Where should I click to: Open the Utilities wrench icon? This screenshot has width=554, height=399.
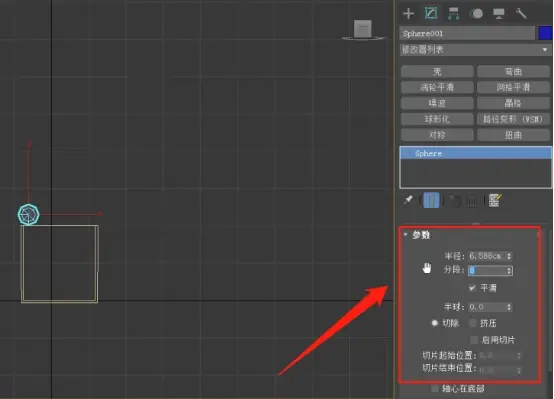click(x=521, y=13)
